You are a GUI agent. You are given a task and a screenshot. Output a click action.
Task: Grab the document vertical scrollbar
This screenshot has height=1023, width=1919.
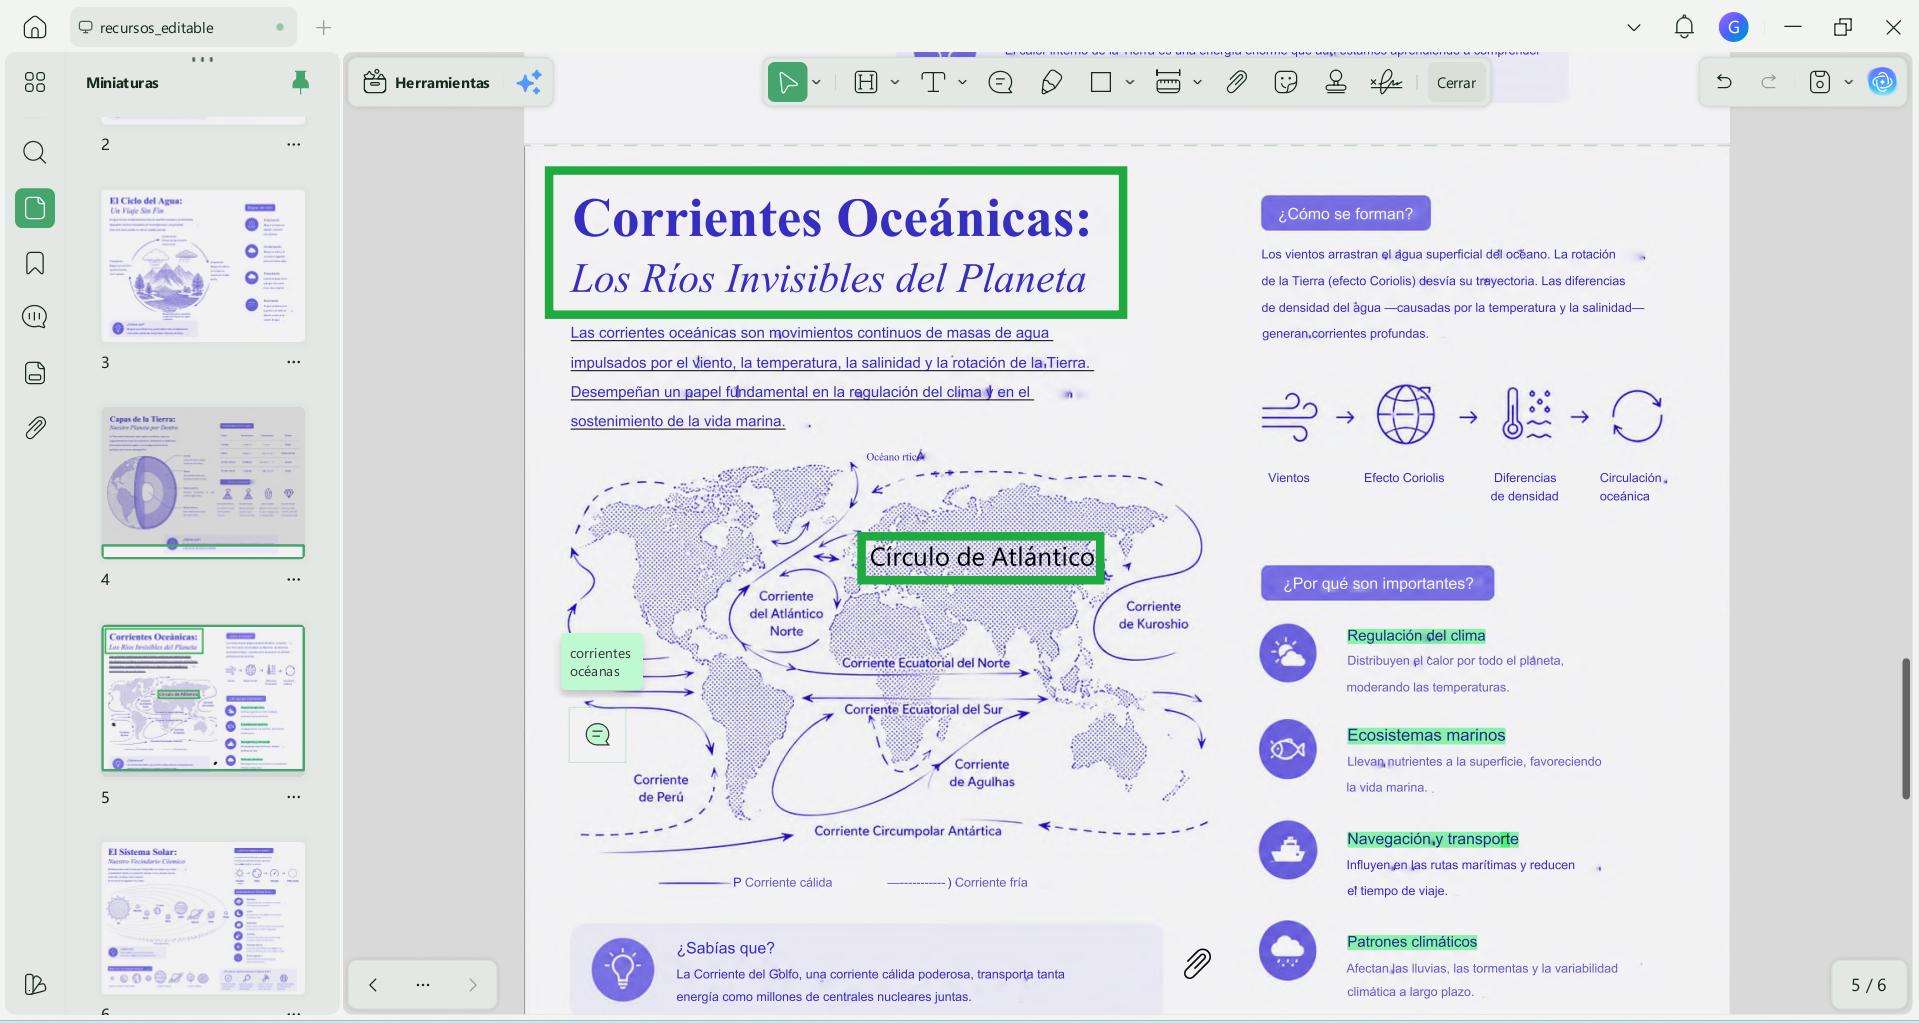pos(1906,728)
